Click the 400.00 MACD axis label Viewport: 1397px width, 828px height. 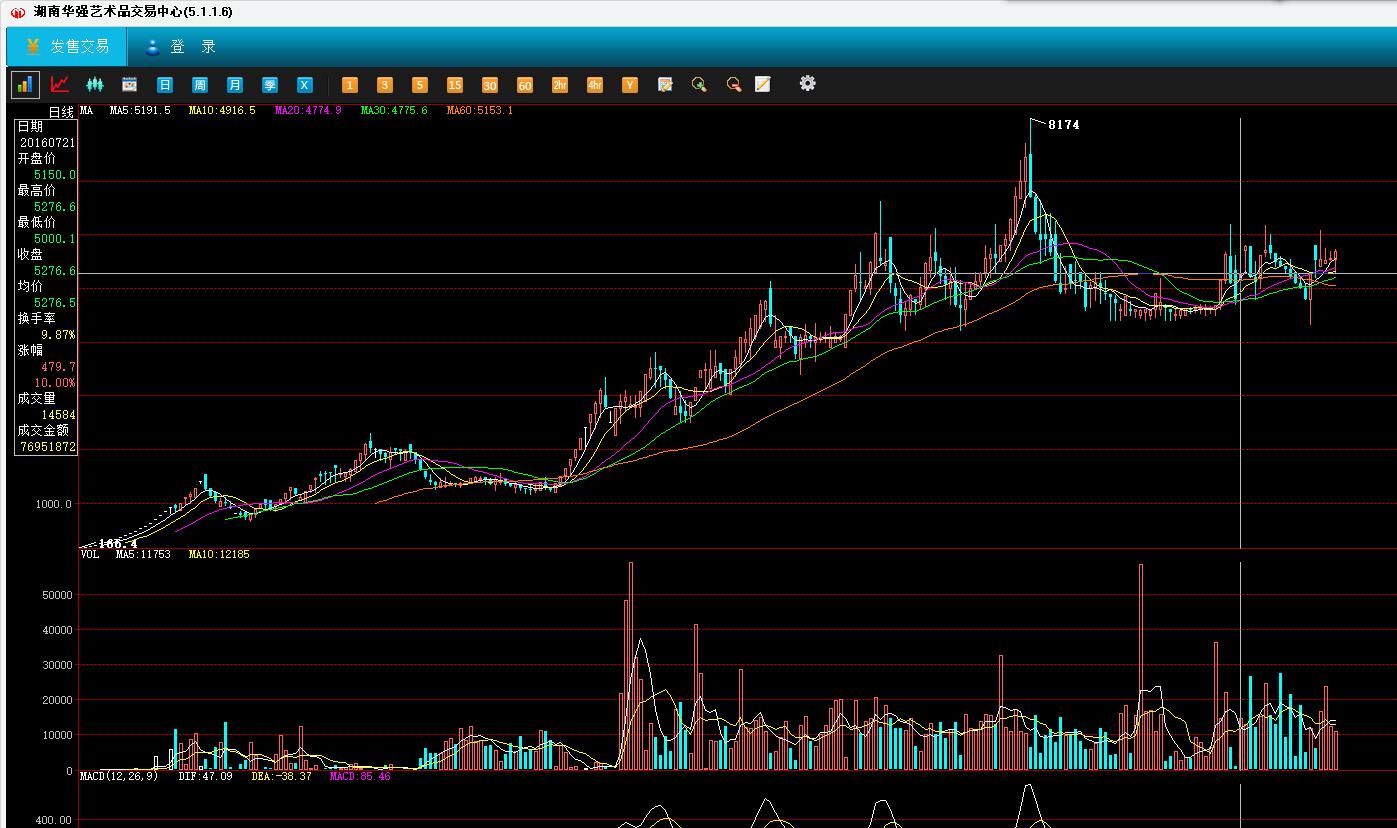pos(54,820)
